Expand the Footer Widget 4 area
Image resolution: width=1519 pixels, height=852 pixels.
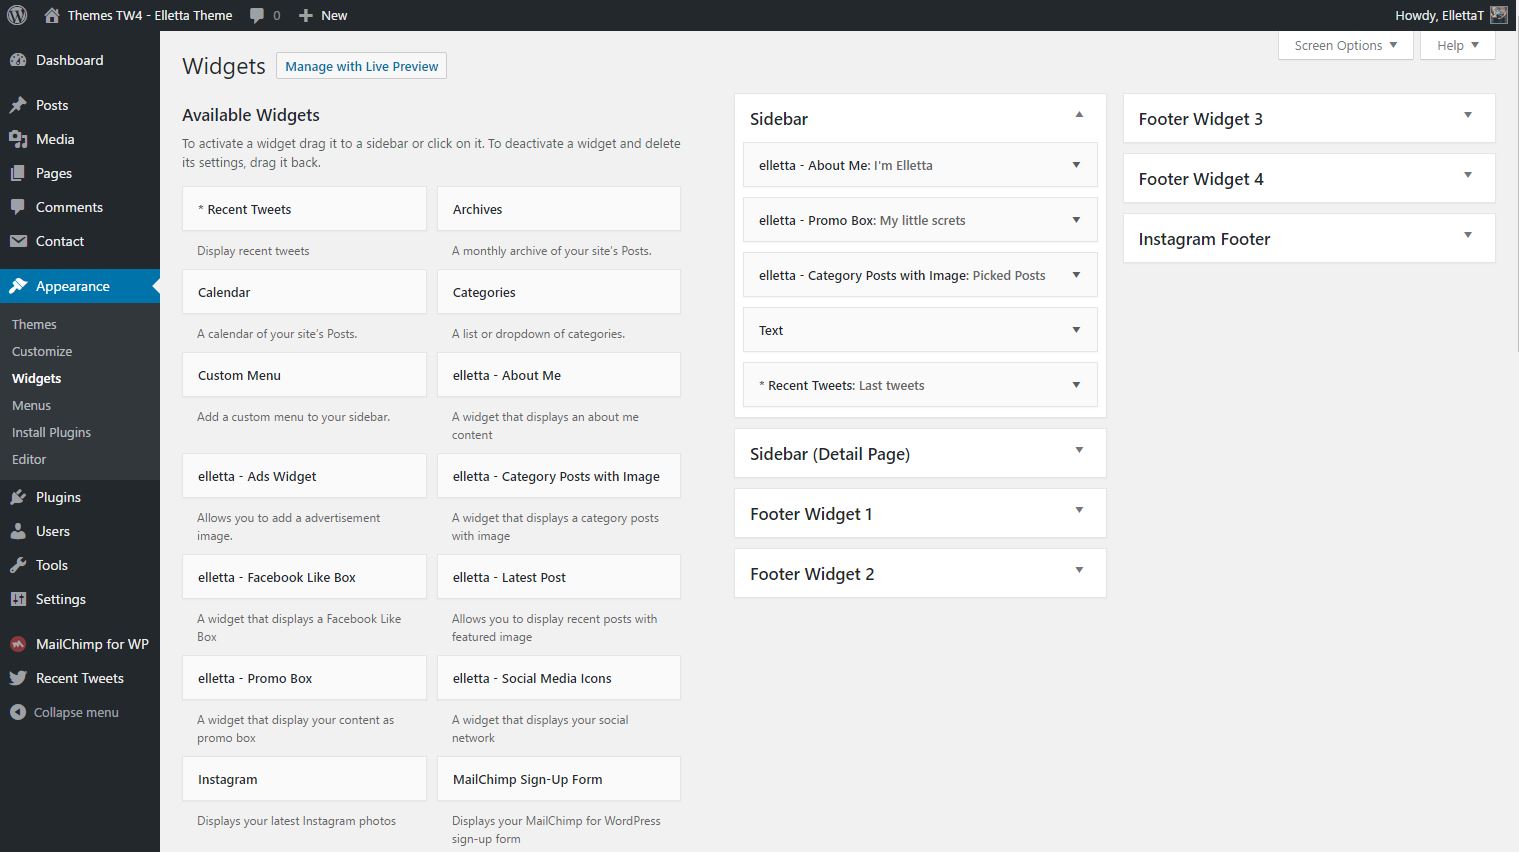1468,175
